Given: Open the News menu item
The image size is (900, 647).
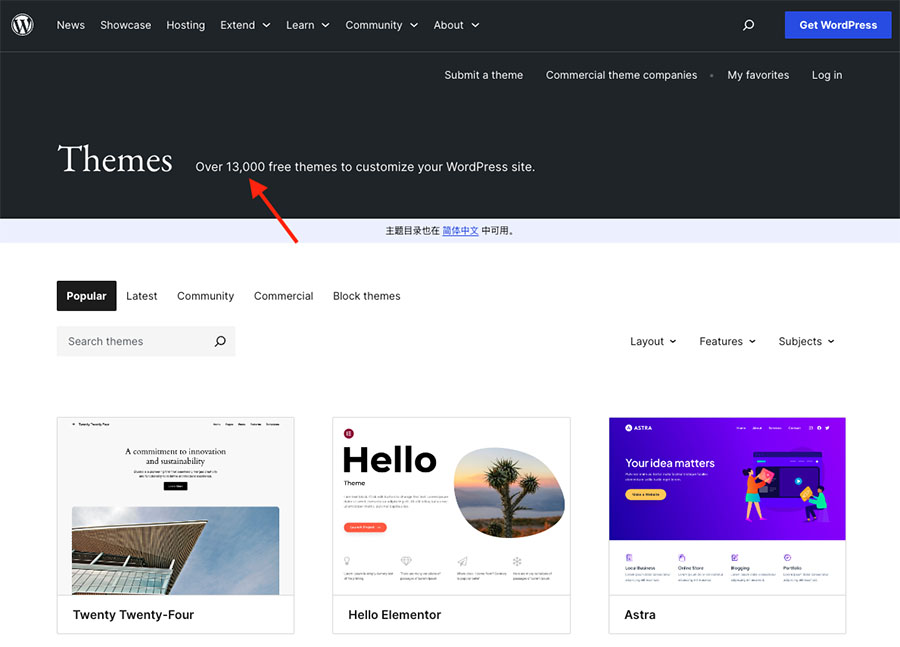Looking at the screenshot, I should pyautogui.click(x=71, y=25).
